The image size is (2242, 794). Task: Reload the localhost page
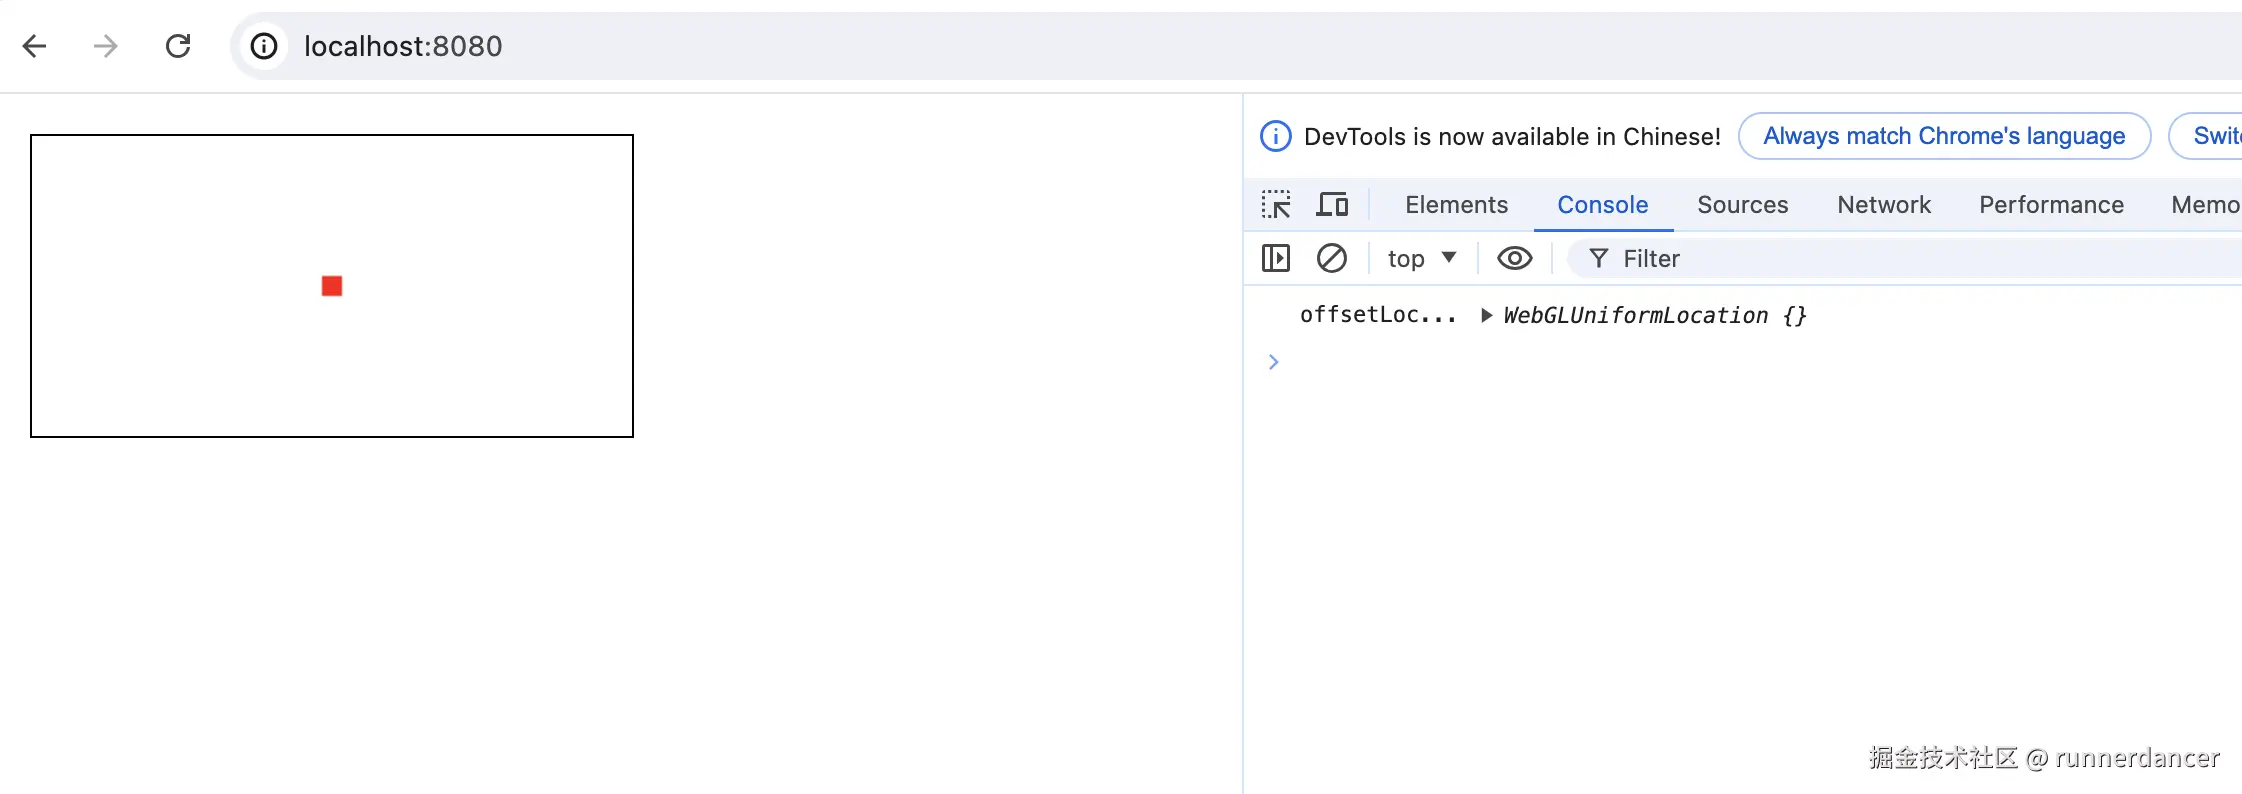coord(178,46)
